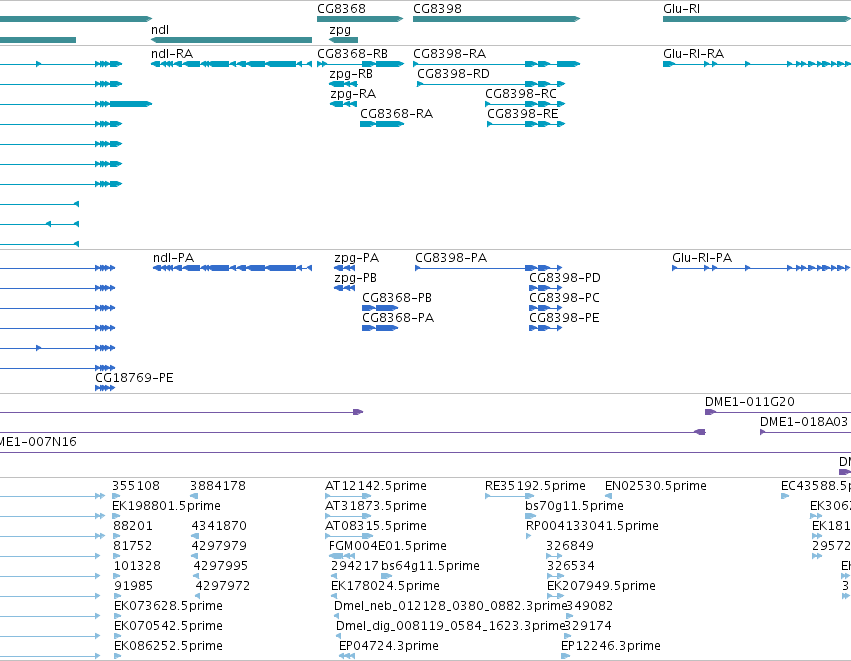Click the AT12142.5prime EST label
The image size is (851, 661).
[x=376, y=486]
